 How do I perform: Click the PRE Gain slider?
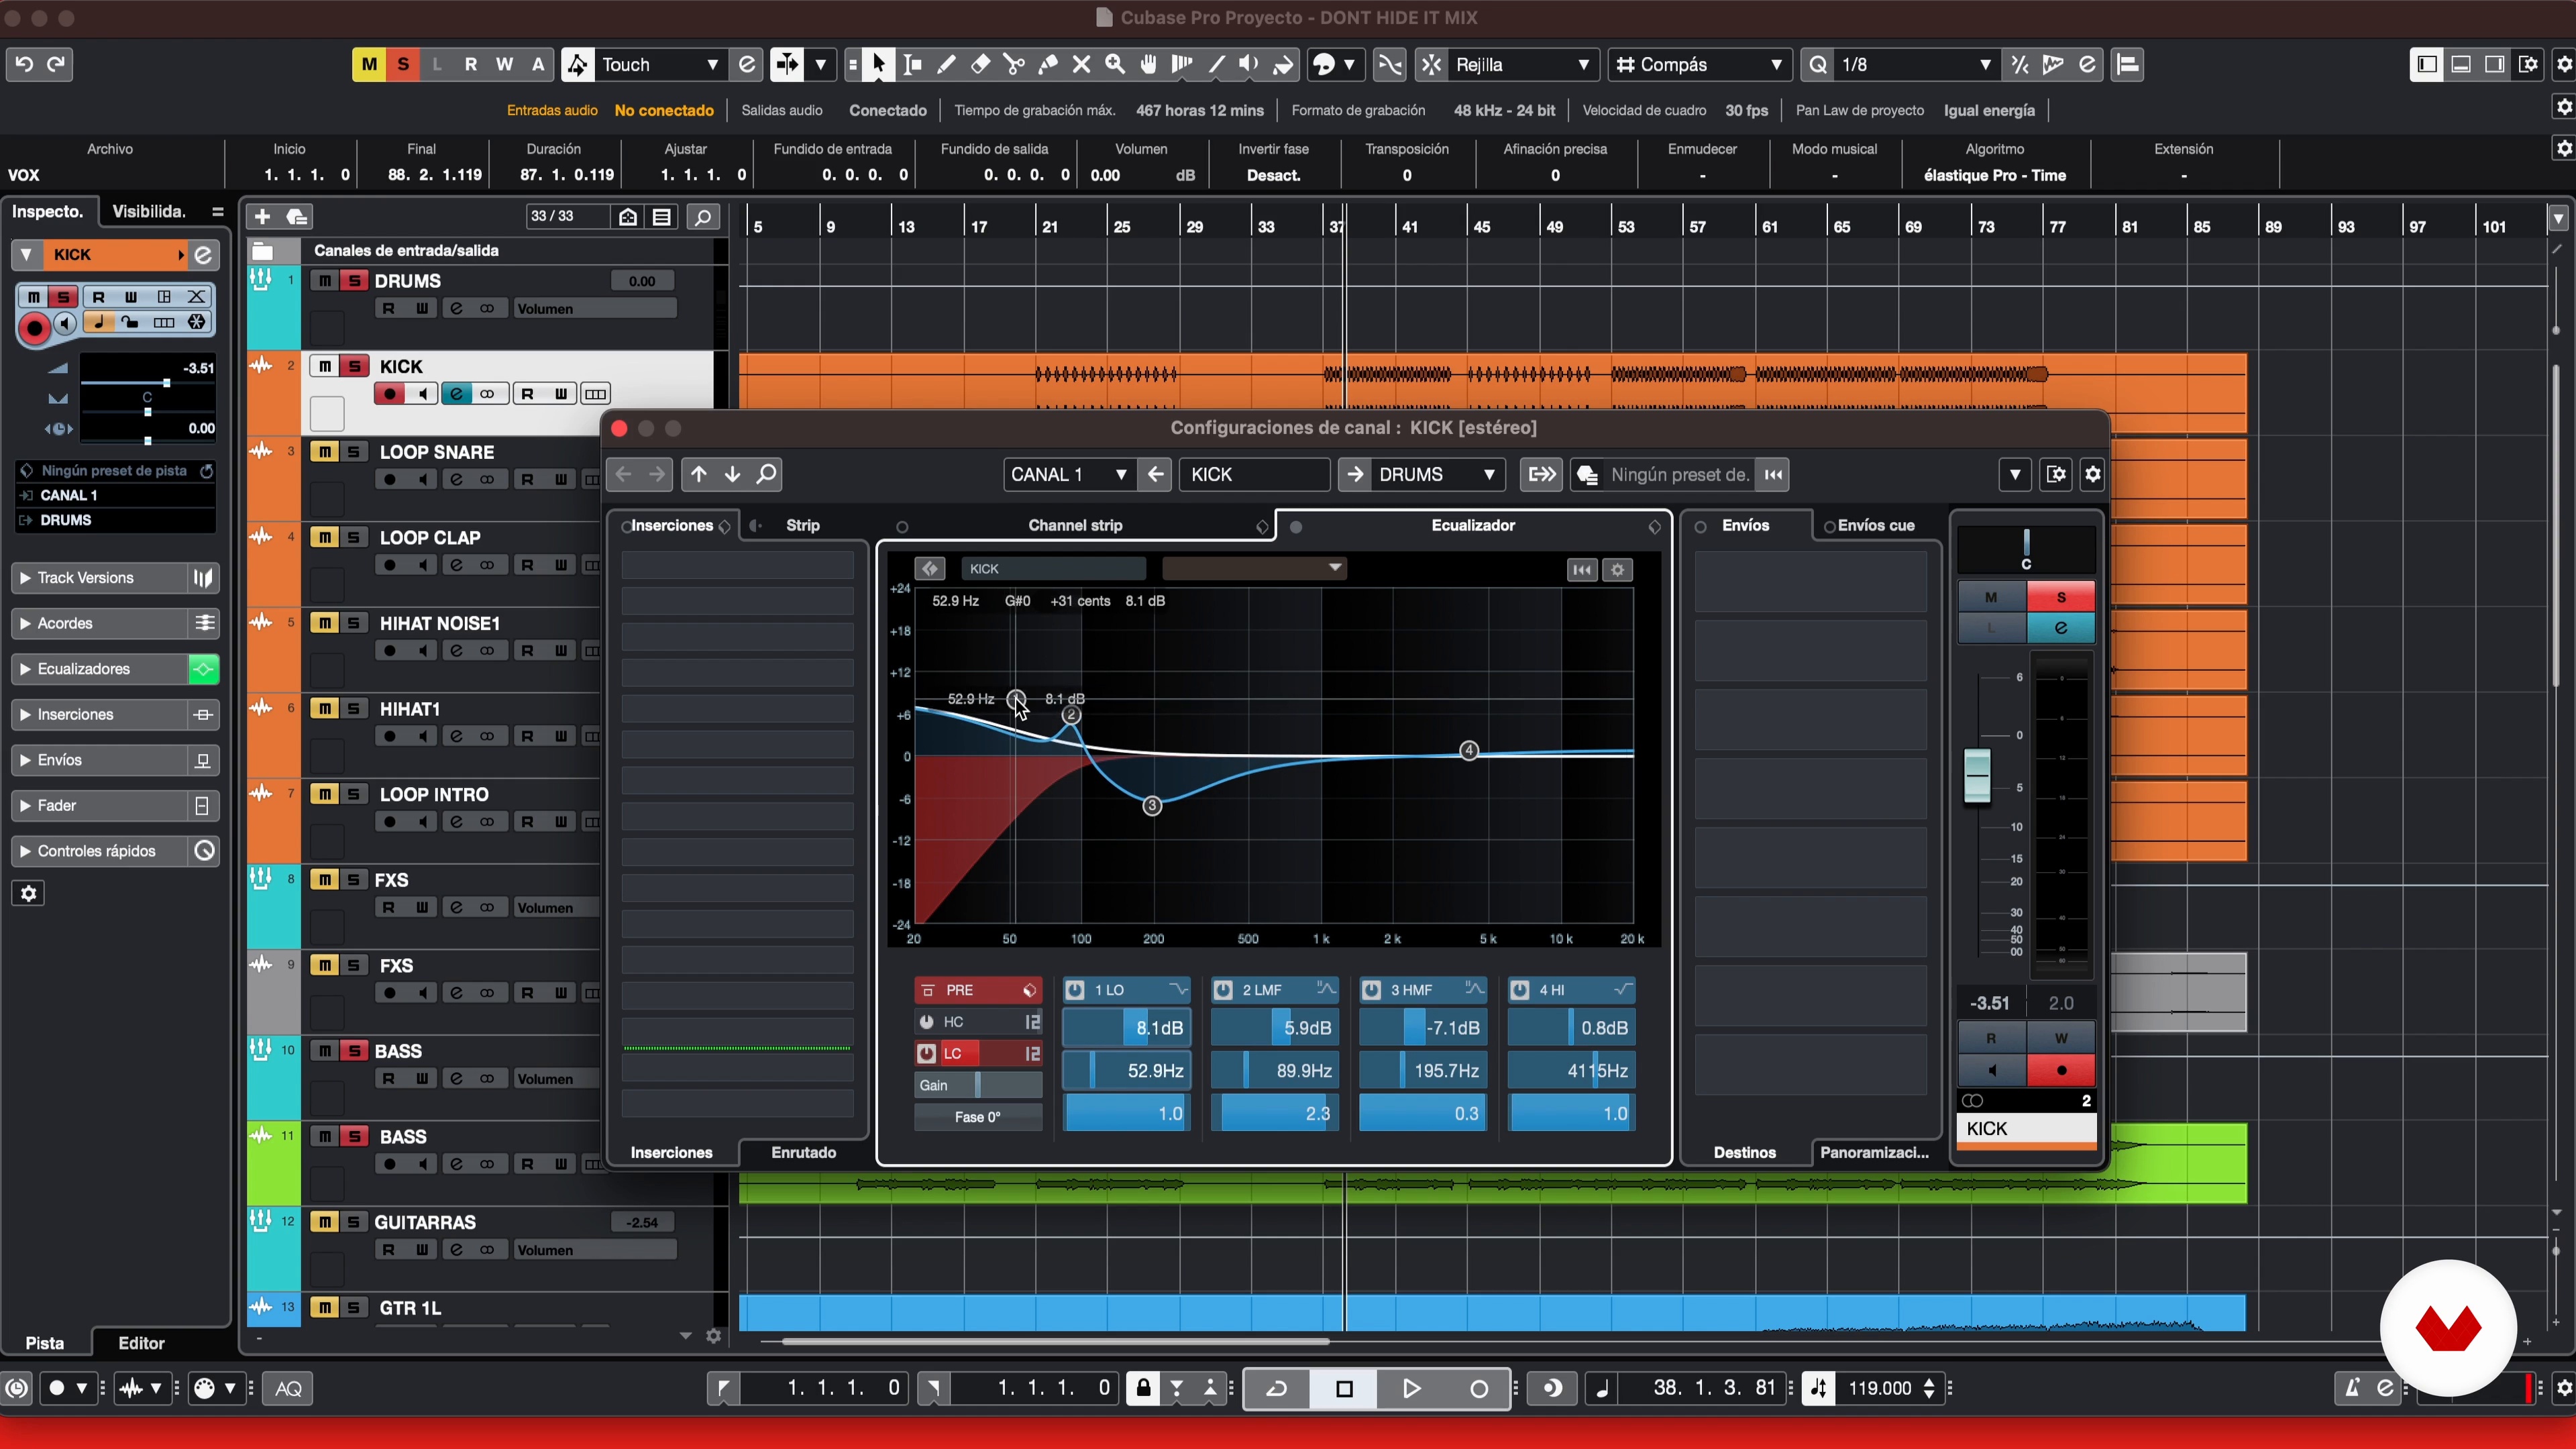pyautogui.click(x=978, y=1085)
